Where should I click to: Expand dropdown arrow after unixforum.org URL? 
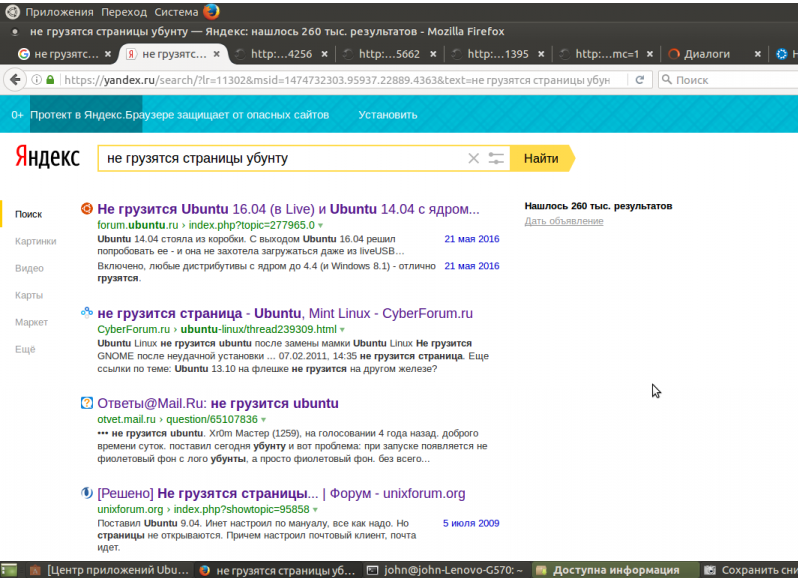click(315, 510)
